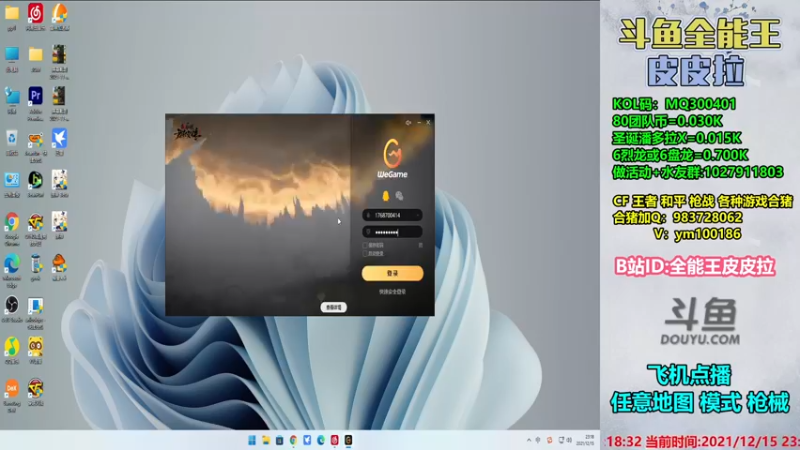The height and width of the screenshot is (450, 800).
Task: Open File Explorer from the taskbar
Action: coord(266,440)
